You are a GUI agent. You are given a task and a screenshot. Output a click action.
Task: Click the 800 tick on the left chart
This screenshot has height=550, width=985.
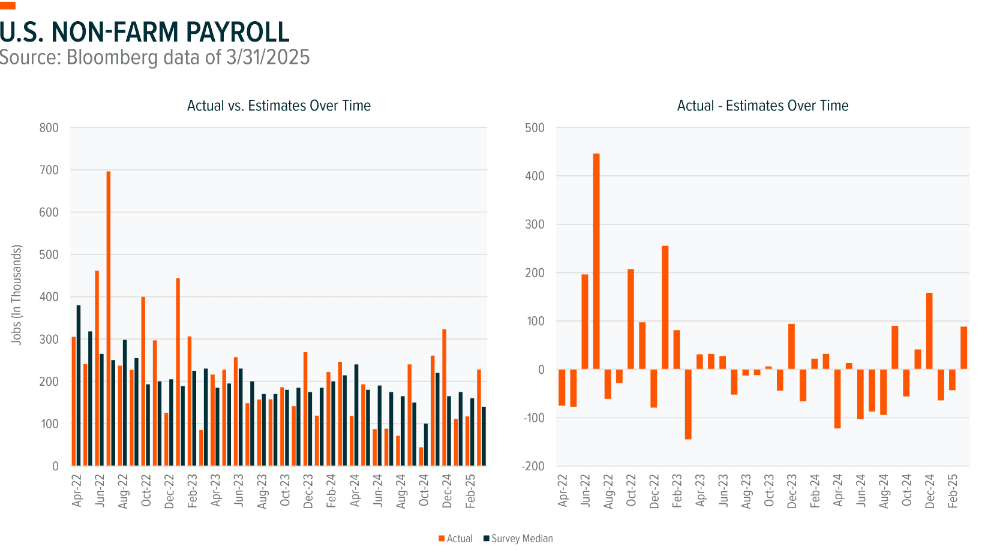(48, 128)
